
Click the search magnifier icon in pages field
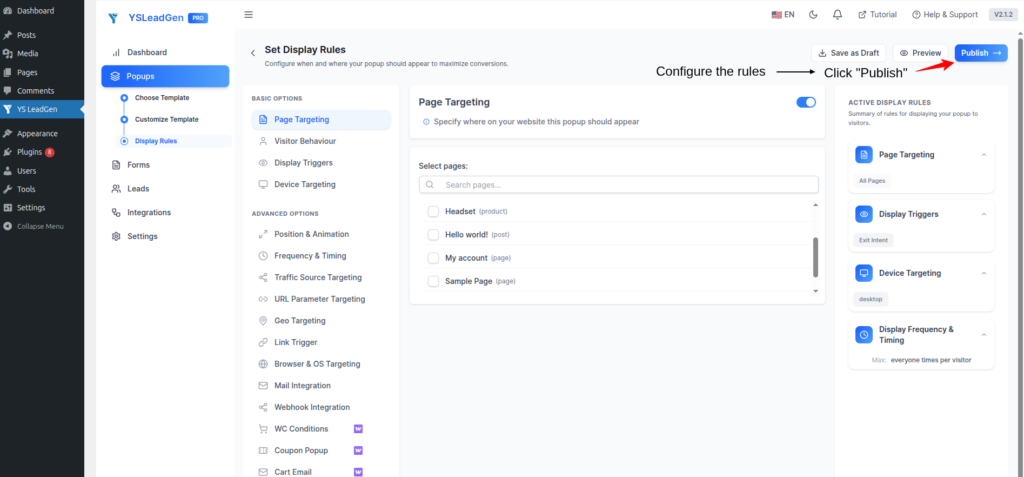click(430, 185)
